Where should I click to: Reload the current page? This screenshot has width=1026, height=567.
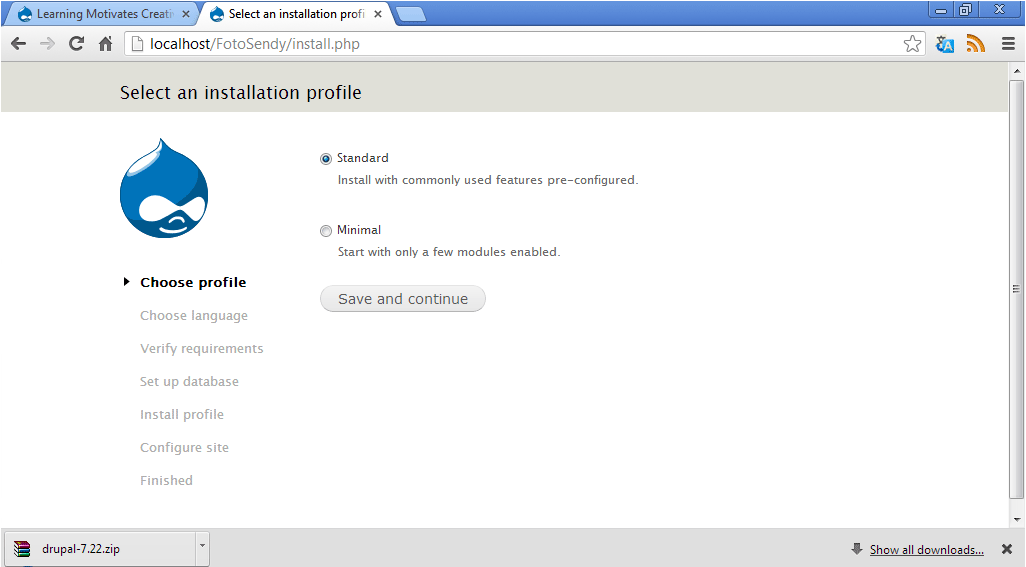click(x=77, y=44)
